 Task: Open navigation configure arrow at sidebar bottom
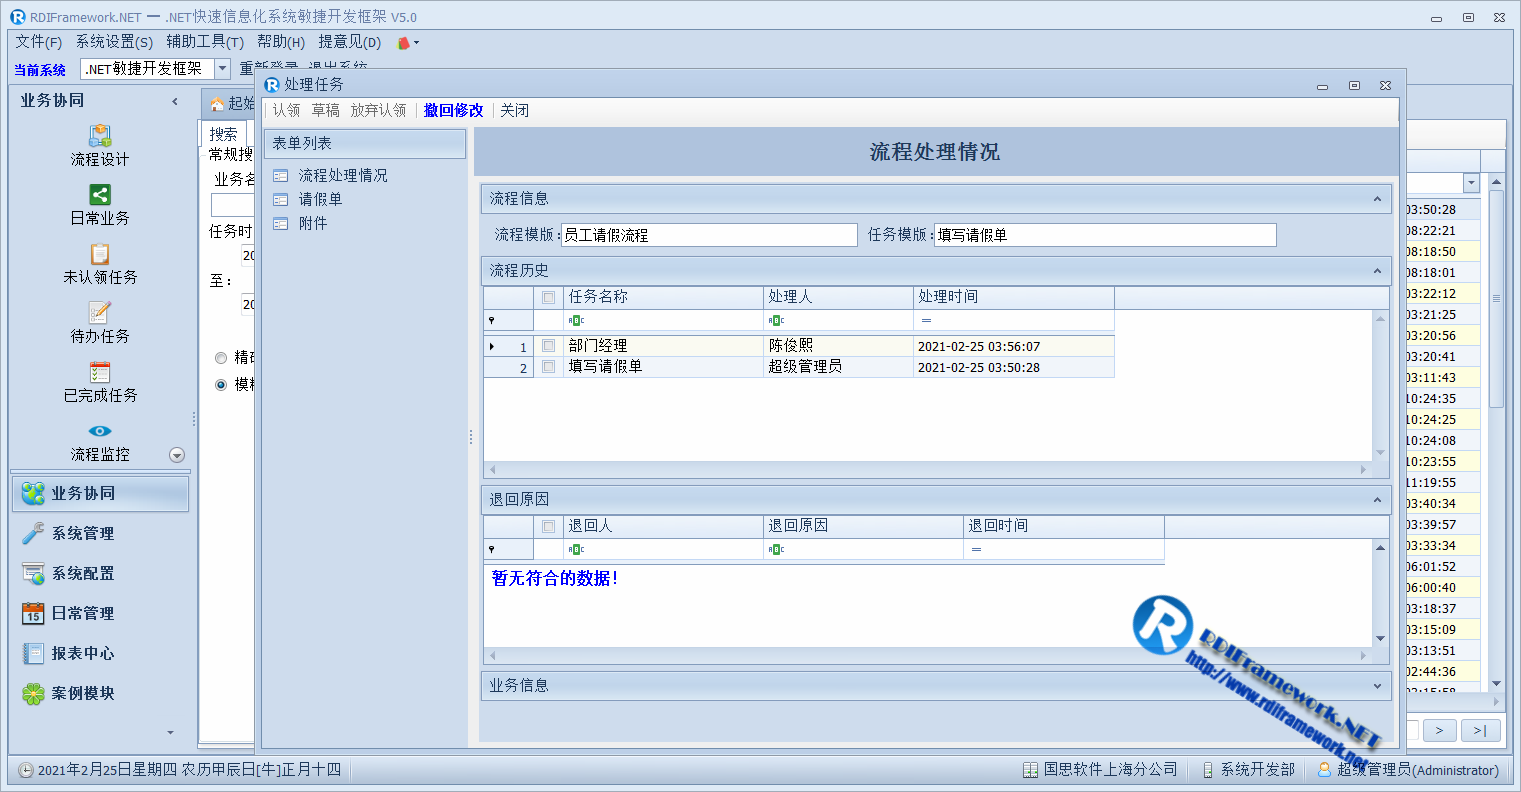170,733
